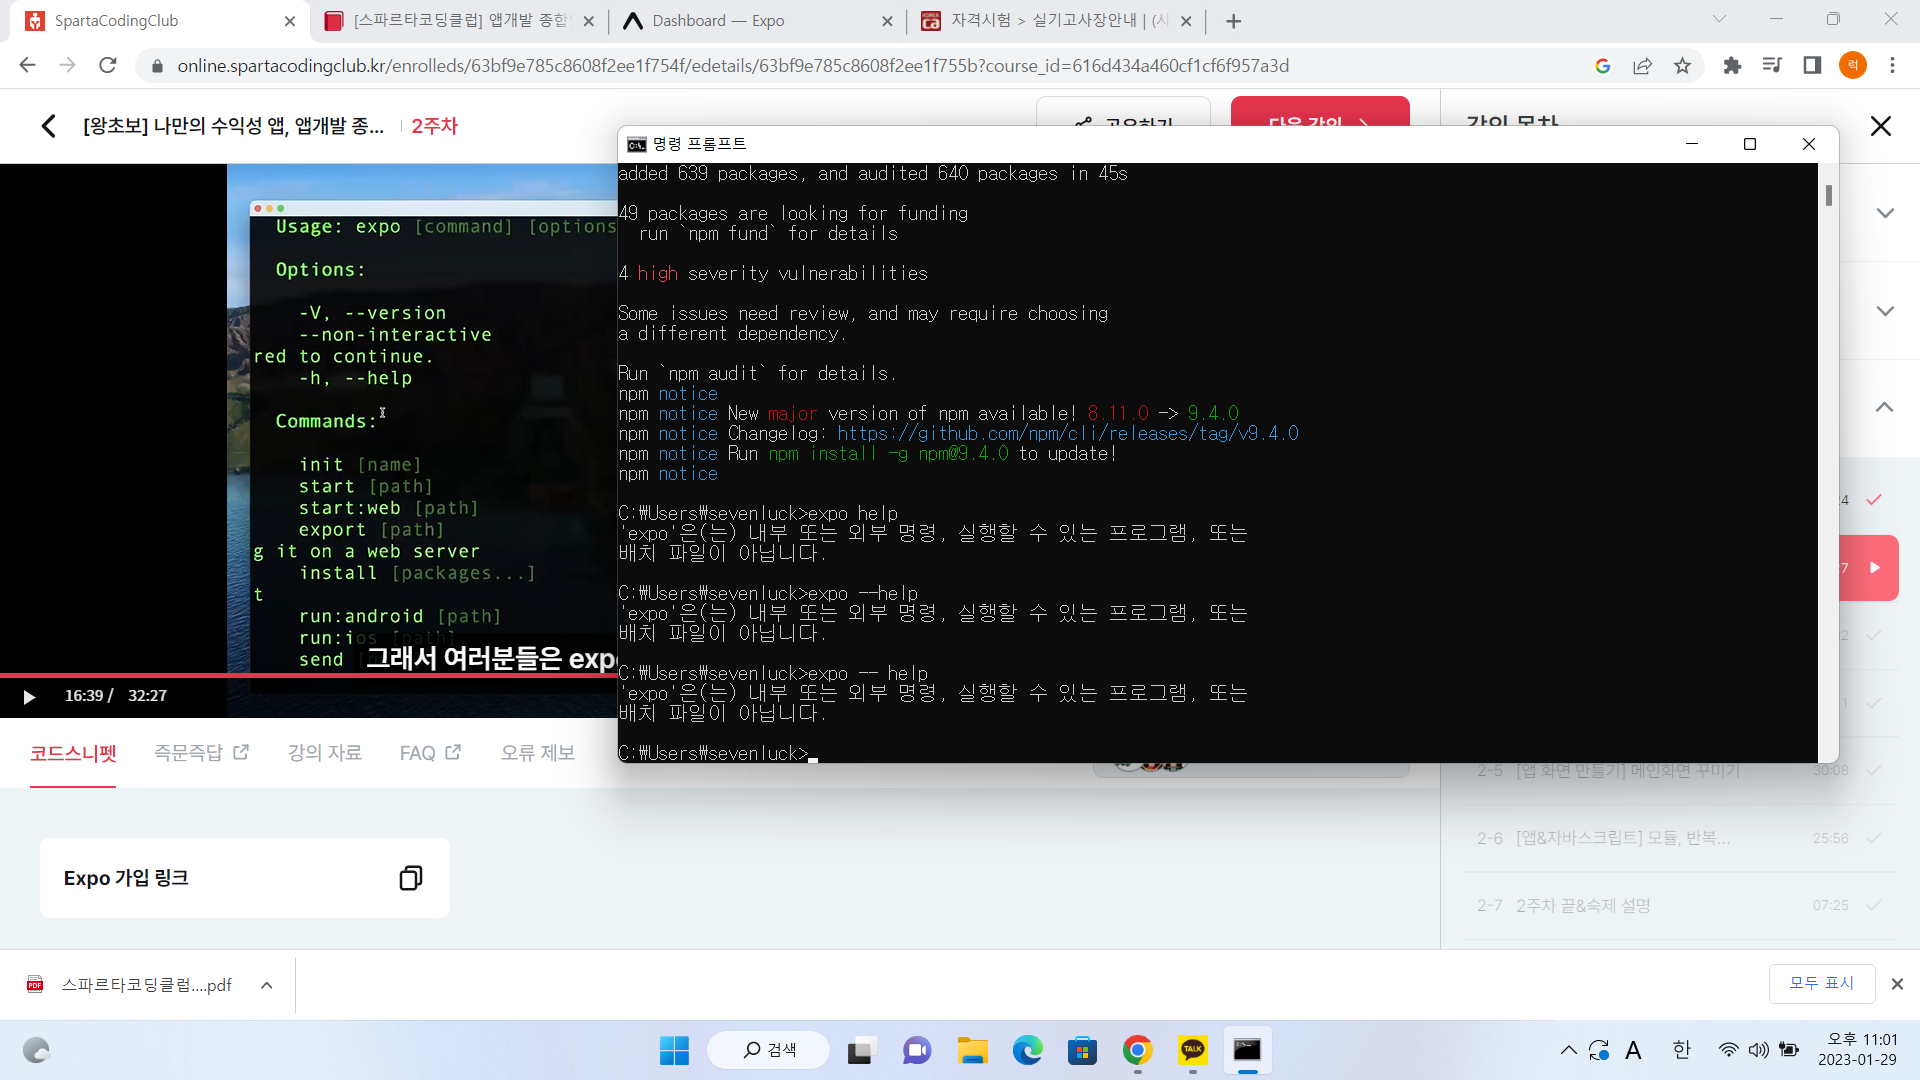Select the 코드스니펫 tab
The height and width of the screenshot is (1080, 1920).
(x=73, y=753)
